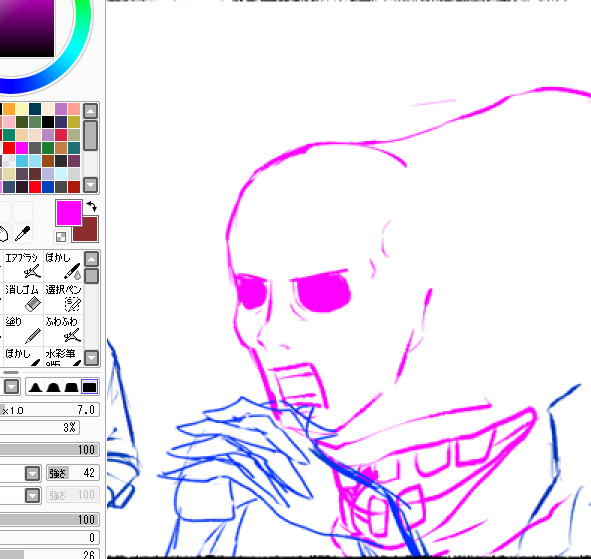Viewport: 591px width, 559px height.
Task: Select the ぼかし tool beside 水彩筆
Action: [x=23, y=356]
